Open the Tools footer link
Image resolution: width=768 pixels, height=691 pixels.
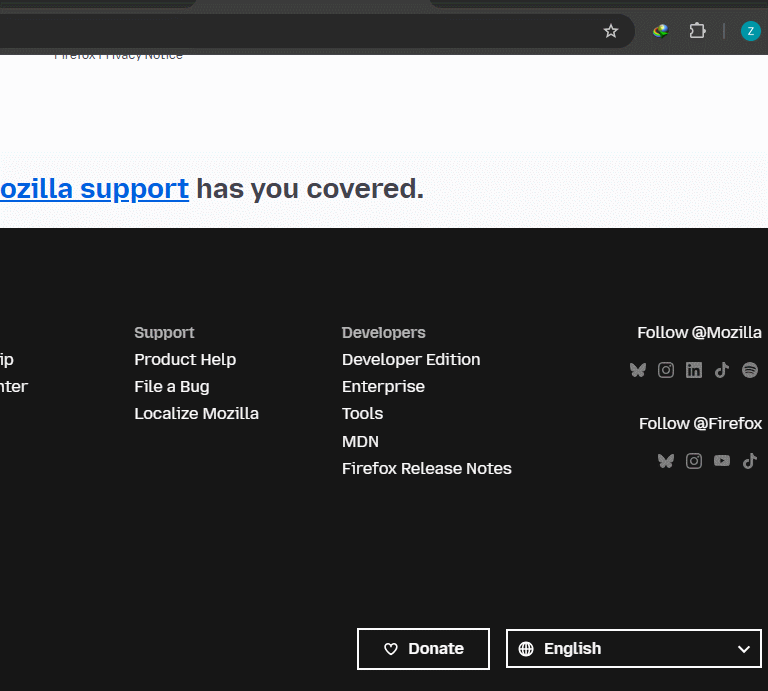(x=362, y=413)
